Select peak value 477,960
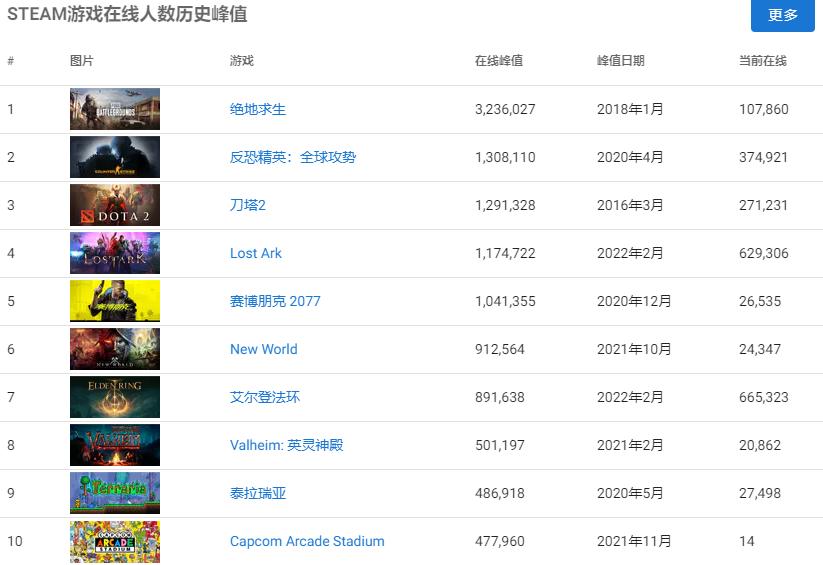The image size is (823, 565). point(500,541)
